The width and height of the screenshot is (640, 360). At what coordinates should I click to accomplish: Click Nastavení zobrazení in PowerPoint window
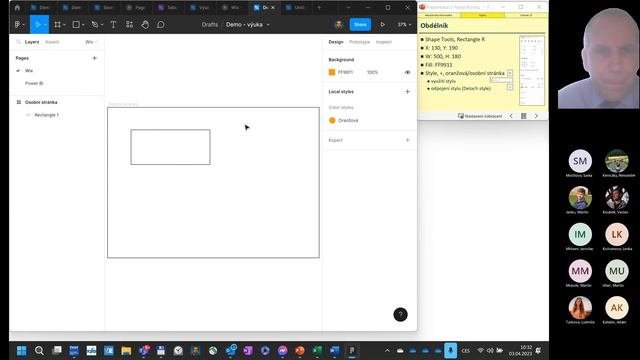click(480, 116)
